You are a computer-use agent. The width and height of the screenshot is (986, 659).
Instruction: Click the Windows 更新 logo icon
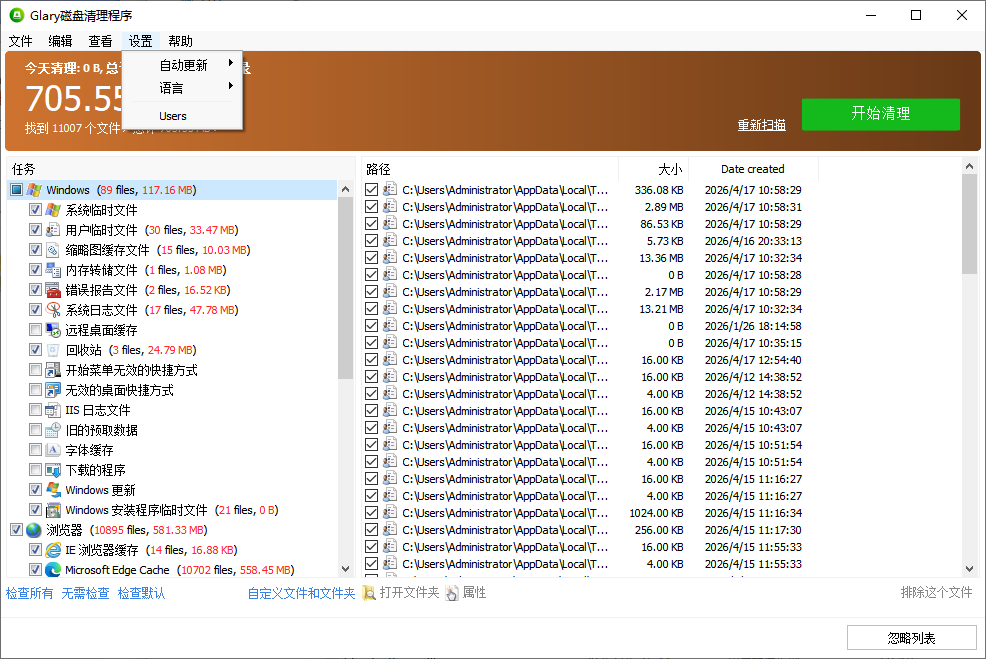(x=51, y=489)
